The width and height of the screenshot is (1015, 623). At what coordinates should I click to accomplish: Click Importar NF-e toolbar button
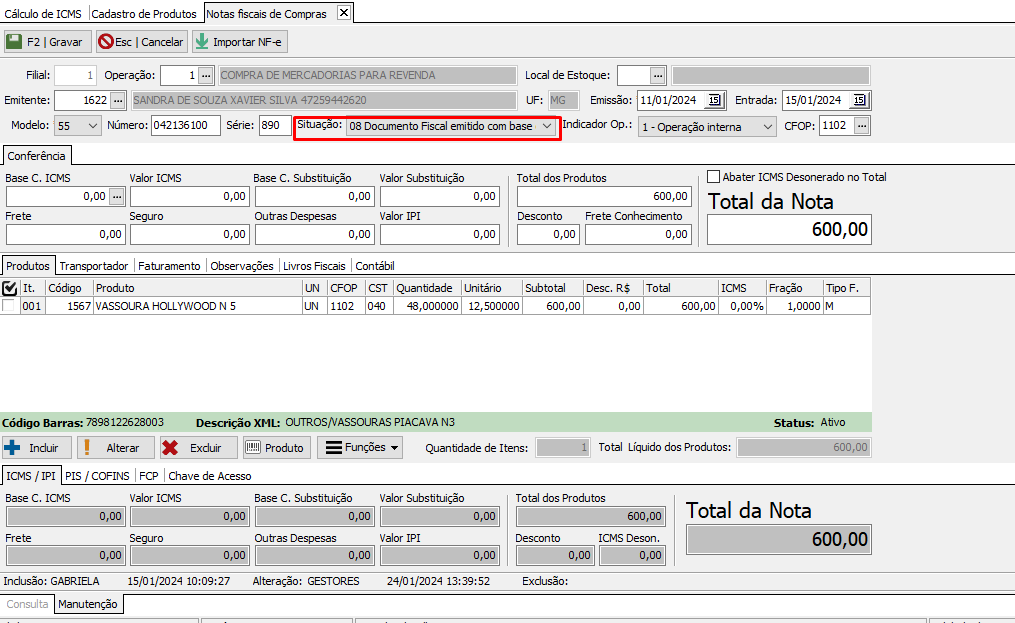pos(239,42)
